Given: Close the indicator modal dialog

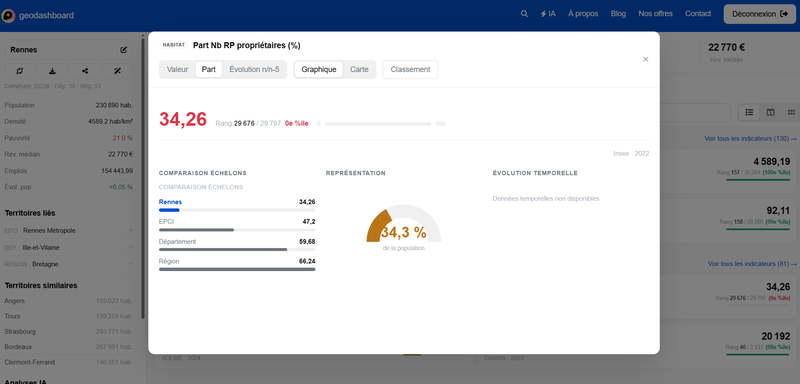Looking at the screenshot, I should [x=645, y=60].
